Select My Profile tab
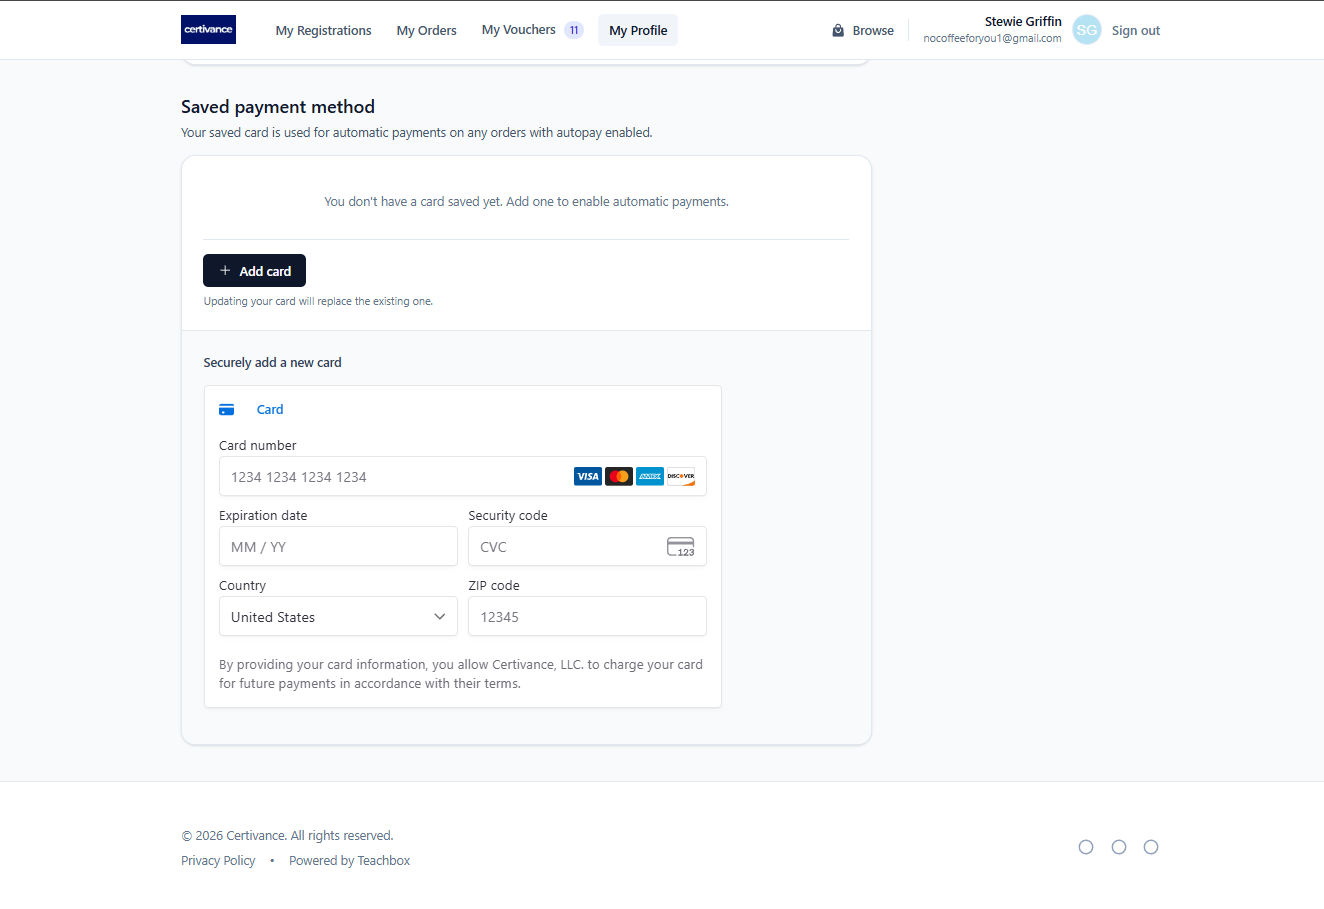Image resolution: width=1324 pixels, height=909 pixels. tap(638, 31)
